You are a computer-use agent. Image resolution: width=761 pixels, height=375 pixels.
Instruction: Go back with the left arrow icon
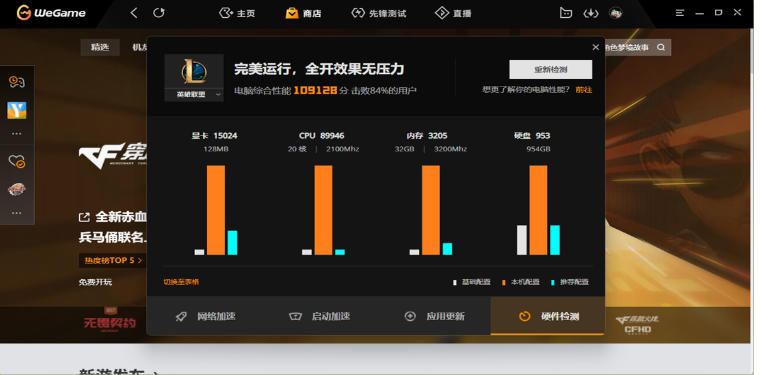[x=134, y=13]
